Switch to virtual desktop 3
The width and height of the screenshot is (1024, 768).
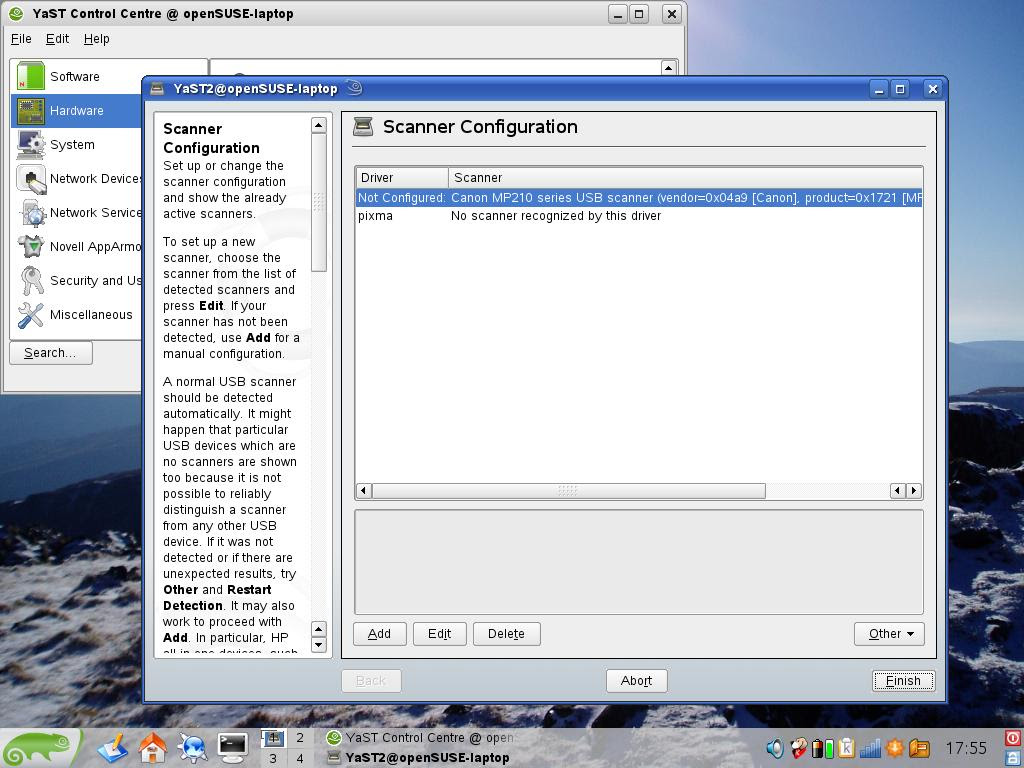tap(272, 758)
